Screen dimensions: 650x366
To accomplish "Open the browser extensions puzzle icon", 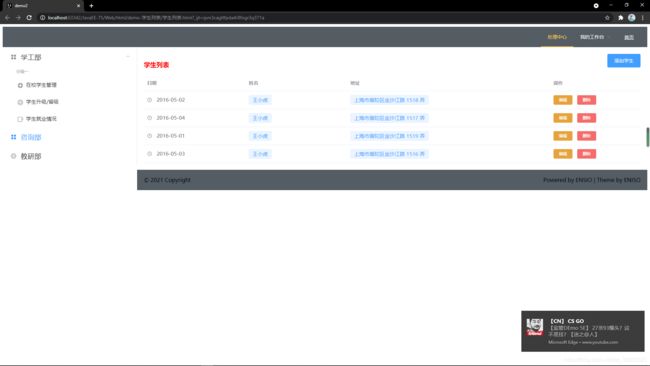I will pyautogui.click(x=621, y=18).
